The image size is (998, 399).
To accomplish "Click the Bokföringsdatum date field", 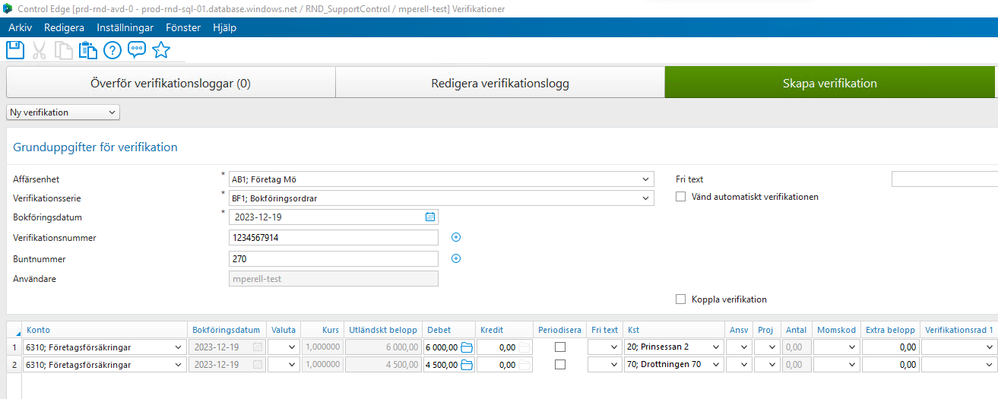I will (334, 217).
